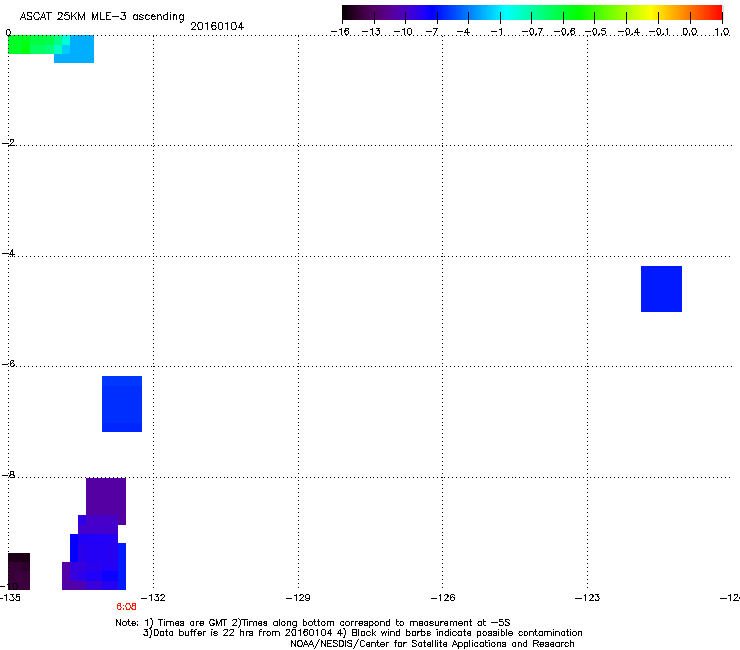The width and height of the screenshot is (740, 650).
Task: Click colorbar label -13
Action: click(x=371, y=32)
